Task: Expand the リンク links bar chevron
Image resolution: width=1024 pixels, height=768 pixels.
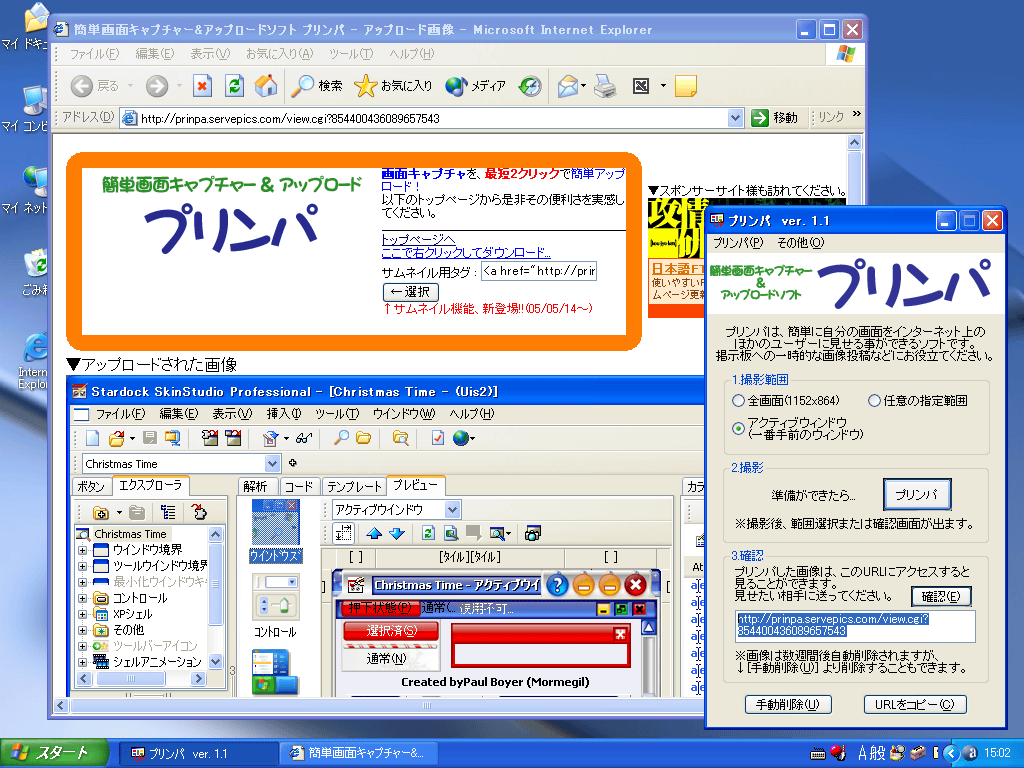Action: click(x=857, y=115)
